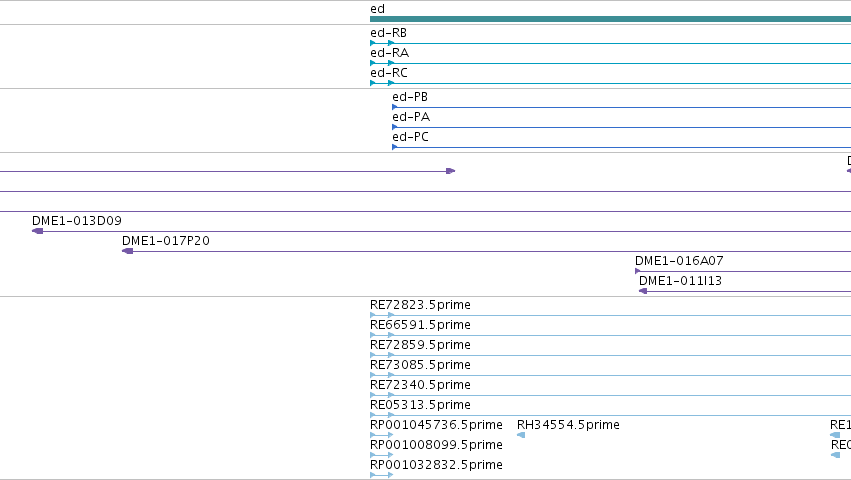Select RE72823.5prime EST label
851x480 pixels.
[x=420, y=305]
